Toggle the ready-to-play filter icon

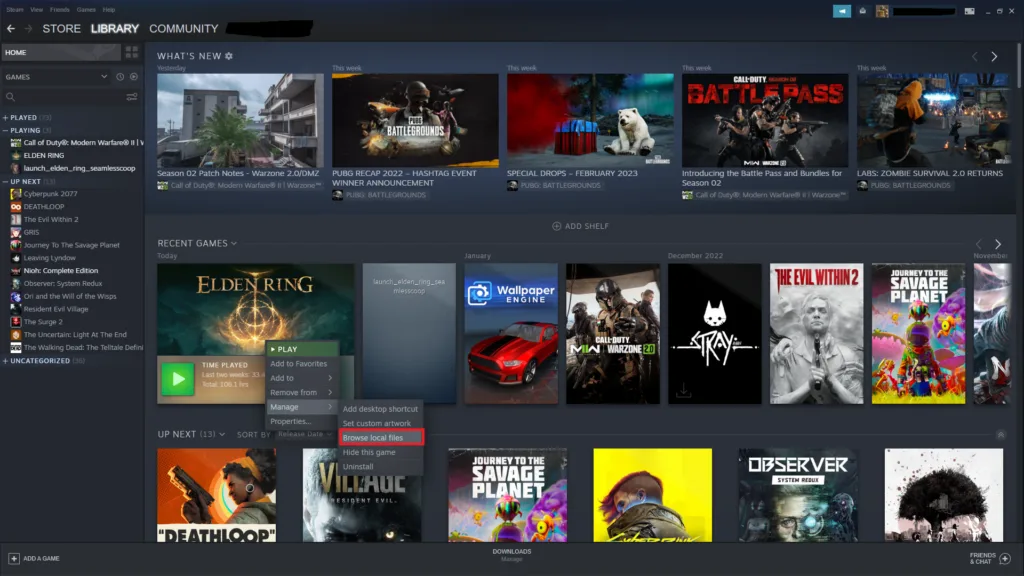click(x=132, y=77)
